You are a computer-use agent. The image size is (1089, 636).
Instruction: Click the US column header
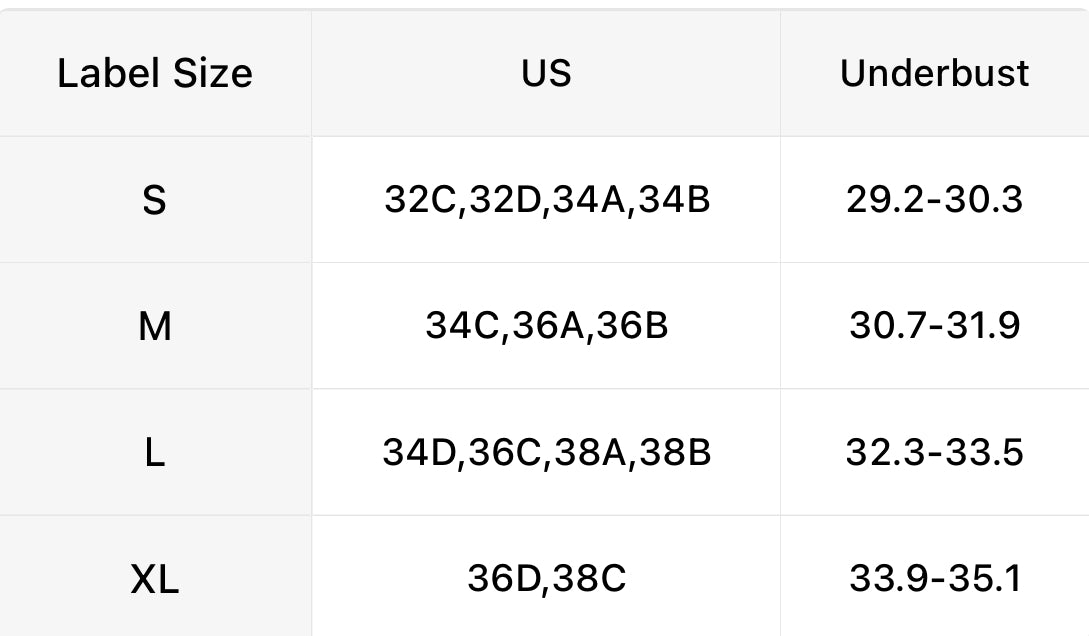[x=546, y=73]
